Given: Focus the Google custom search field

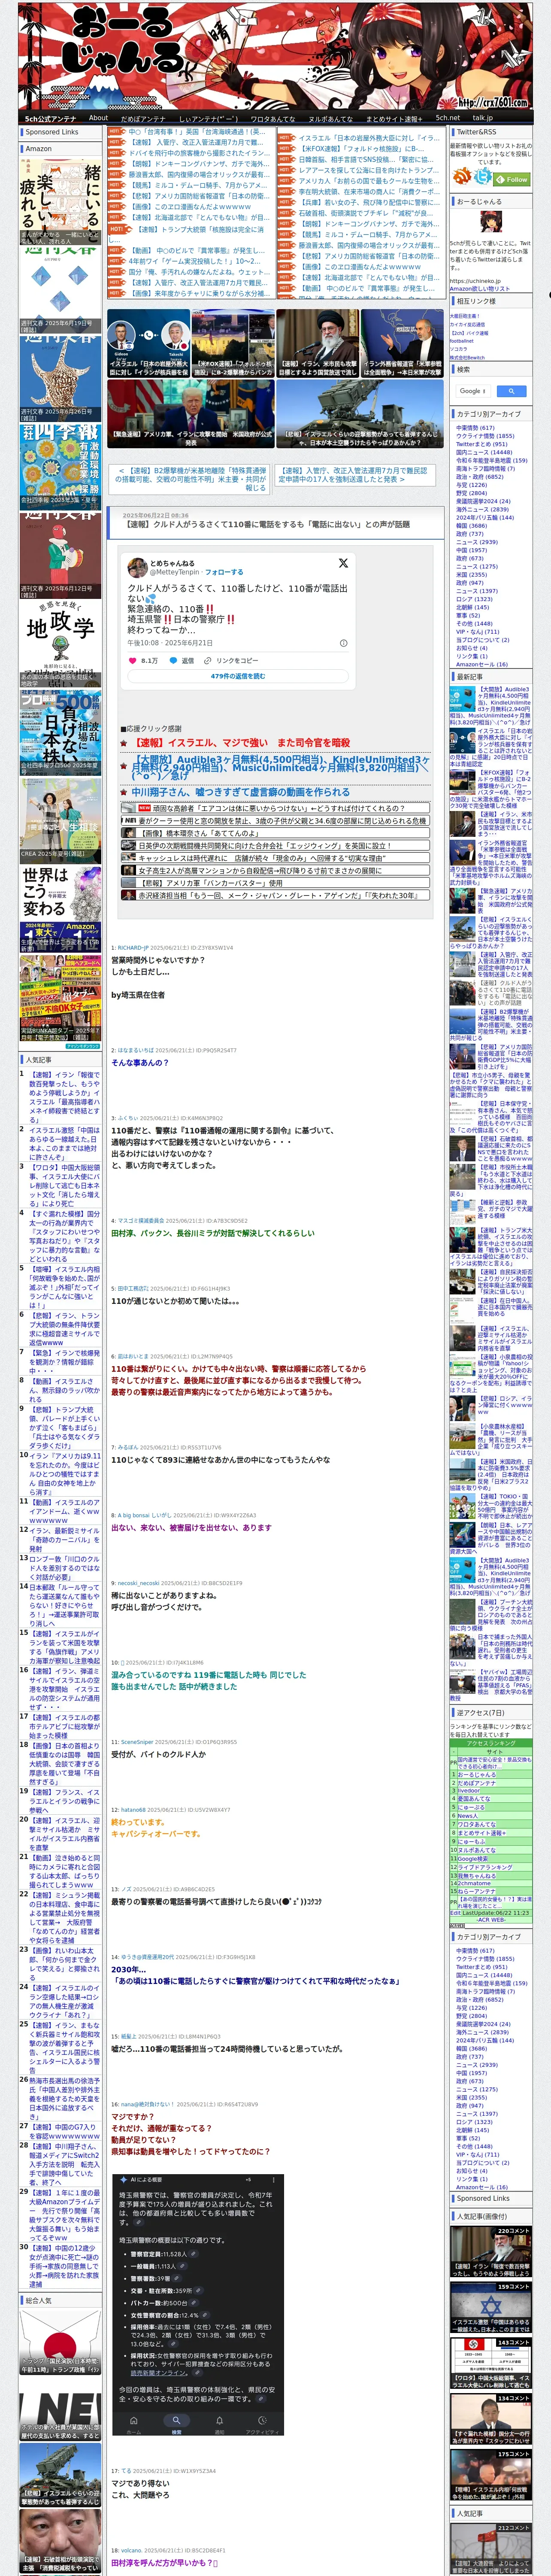Looking at the screenshot, I should 473,391.
